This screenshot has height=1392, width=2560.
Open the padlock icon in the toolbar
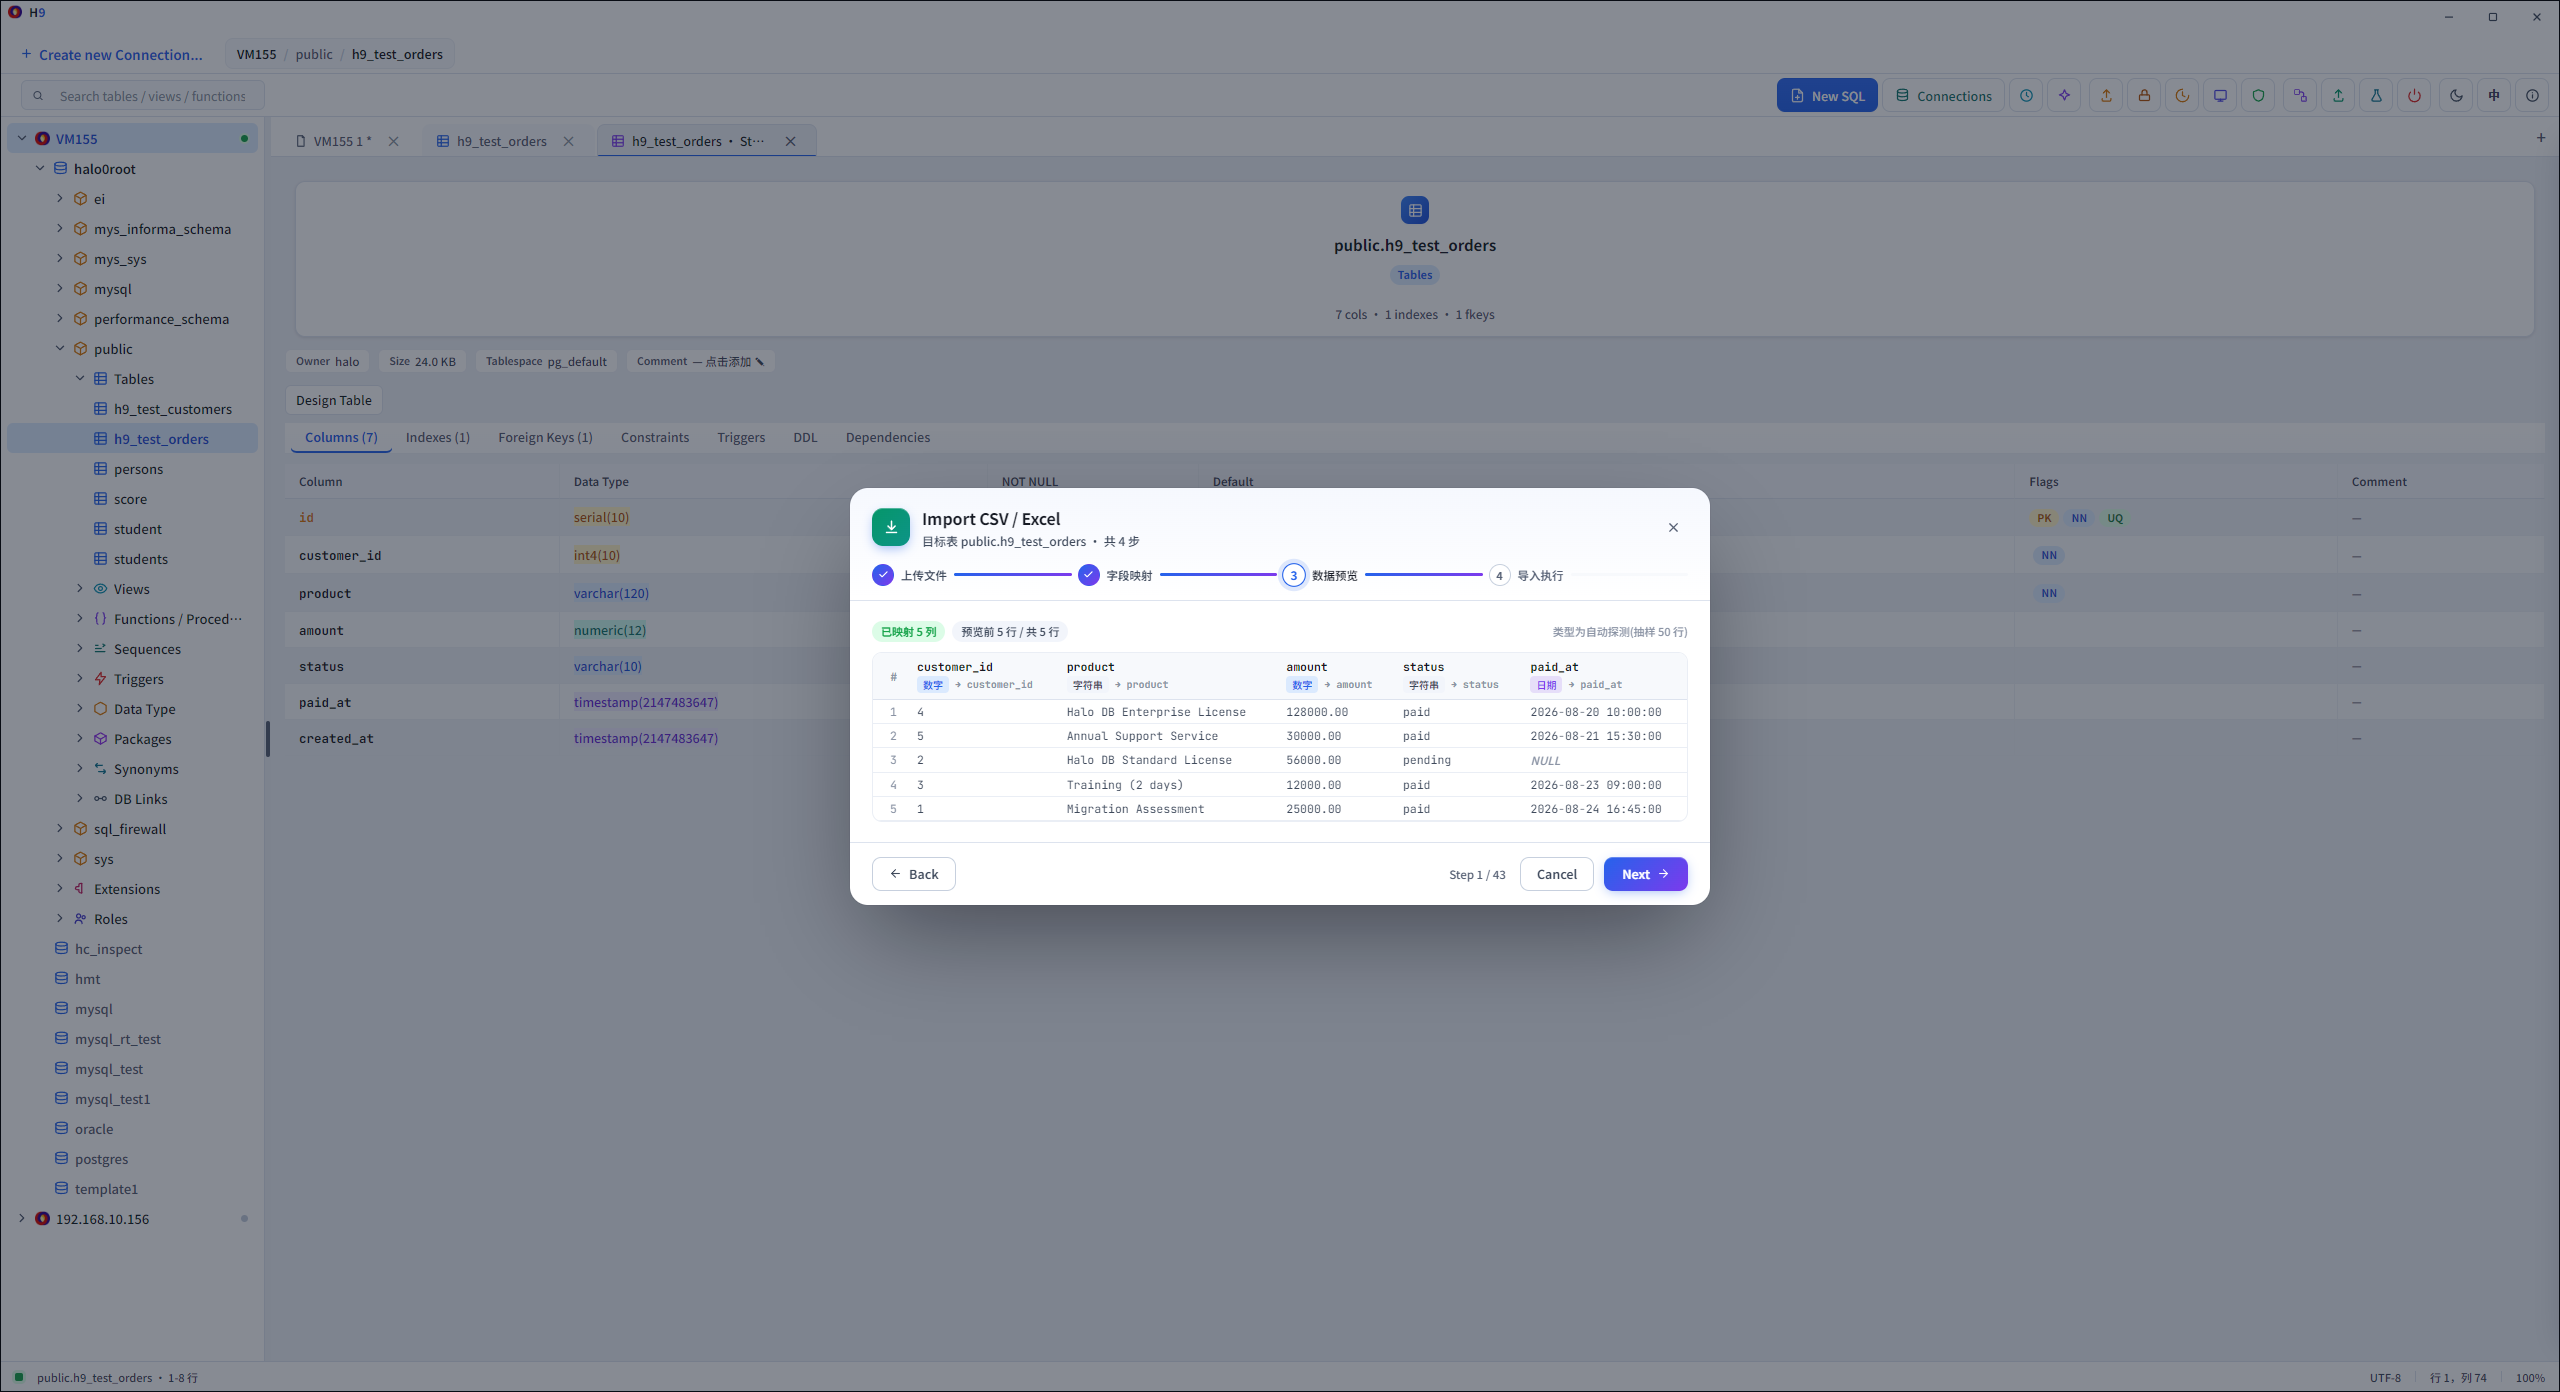[x=2144, y=96]
